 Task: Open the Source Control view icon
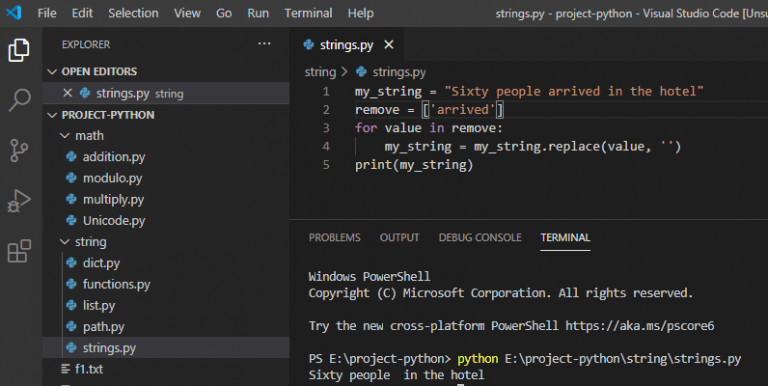pos(19,150)
